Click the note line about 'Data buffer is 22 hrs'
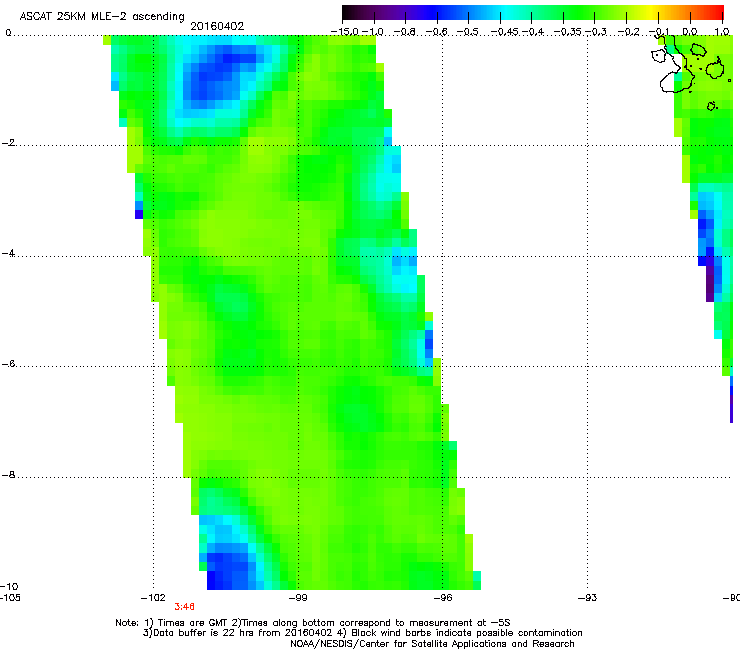 coord(362,633)
